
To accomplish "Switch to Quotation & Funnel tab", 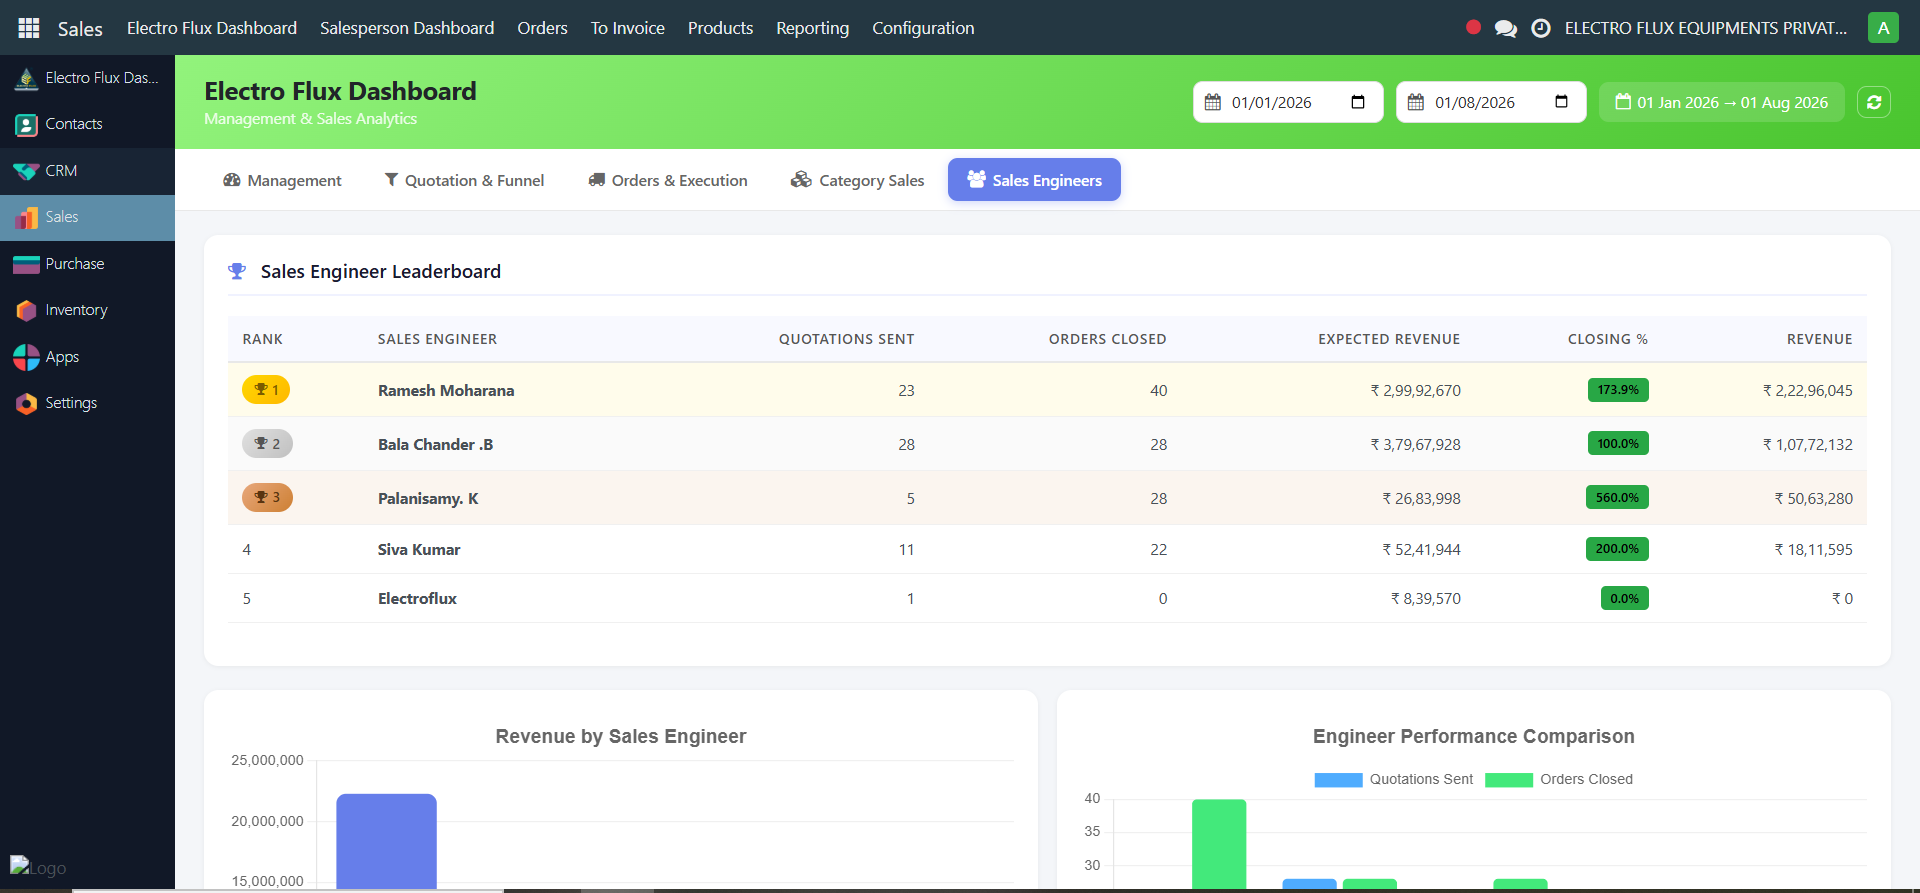I will 465,180.
